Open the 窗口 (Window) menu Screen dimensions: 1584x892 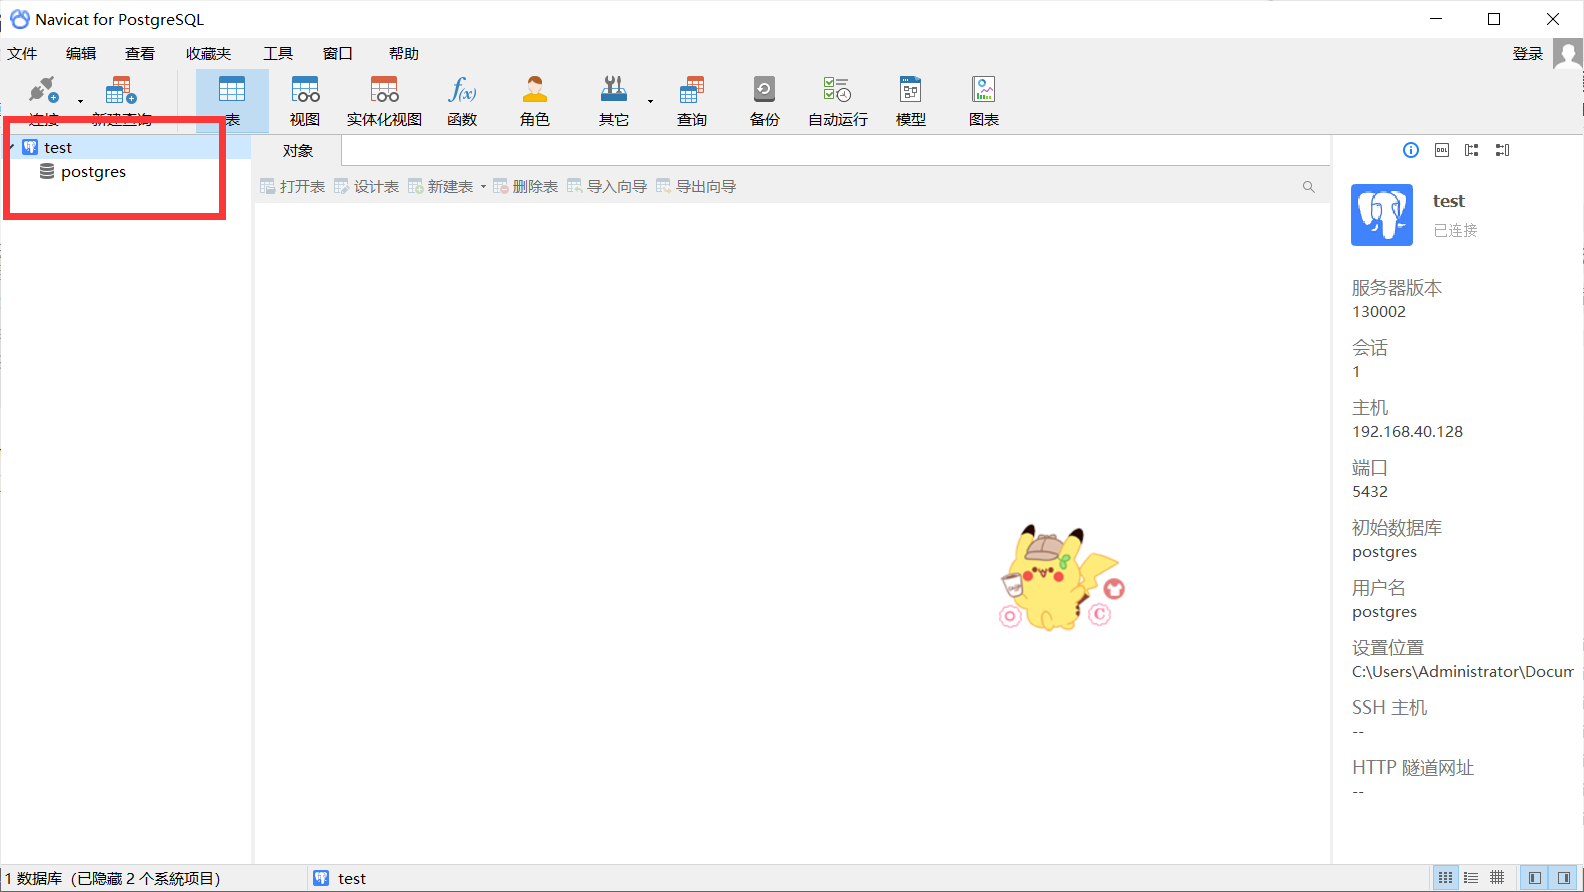pos(338,54)
